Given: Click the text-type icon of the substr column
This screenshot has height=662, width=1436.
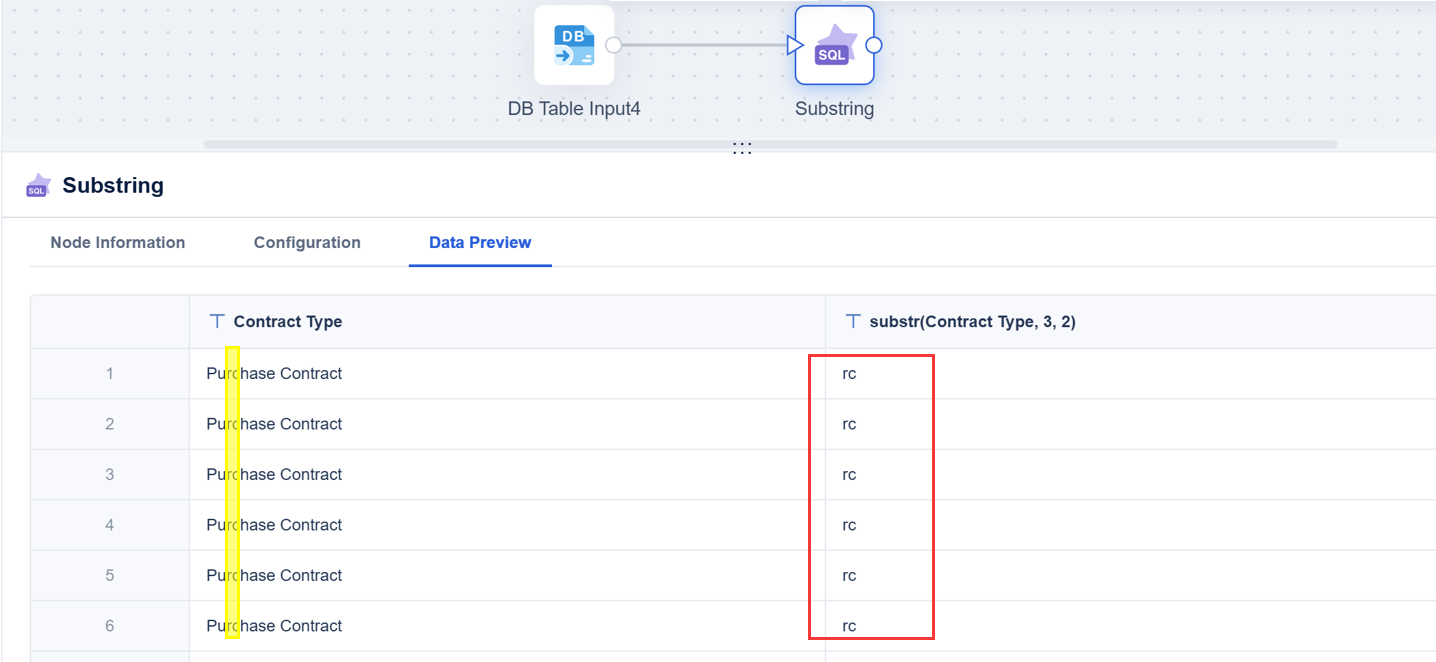Looking at the screenshot, I should coord(853,321).
